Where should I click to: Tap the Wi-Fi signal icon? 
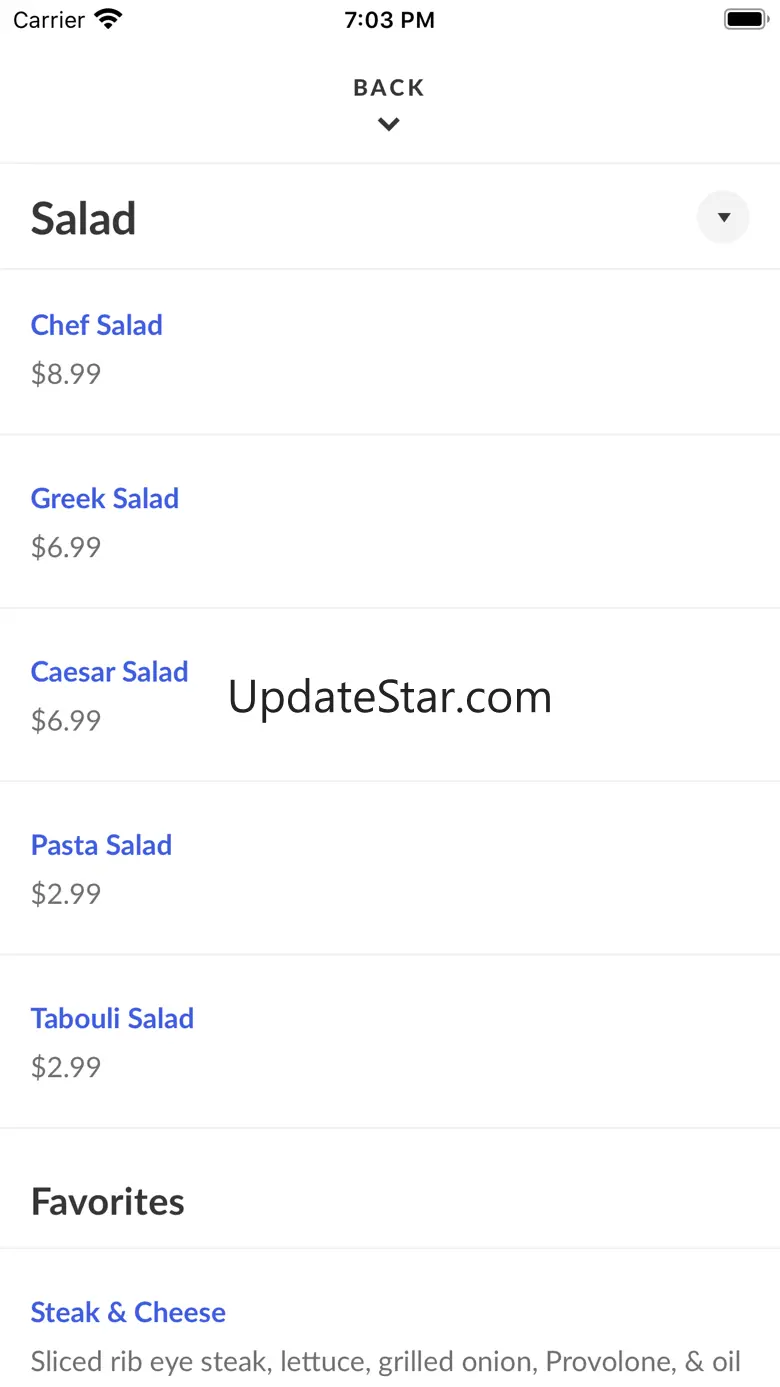point(107,19)
